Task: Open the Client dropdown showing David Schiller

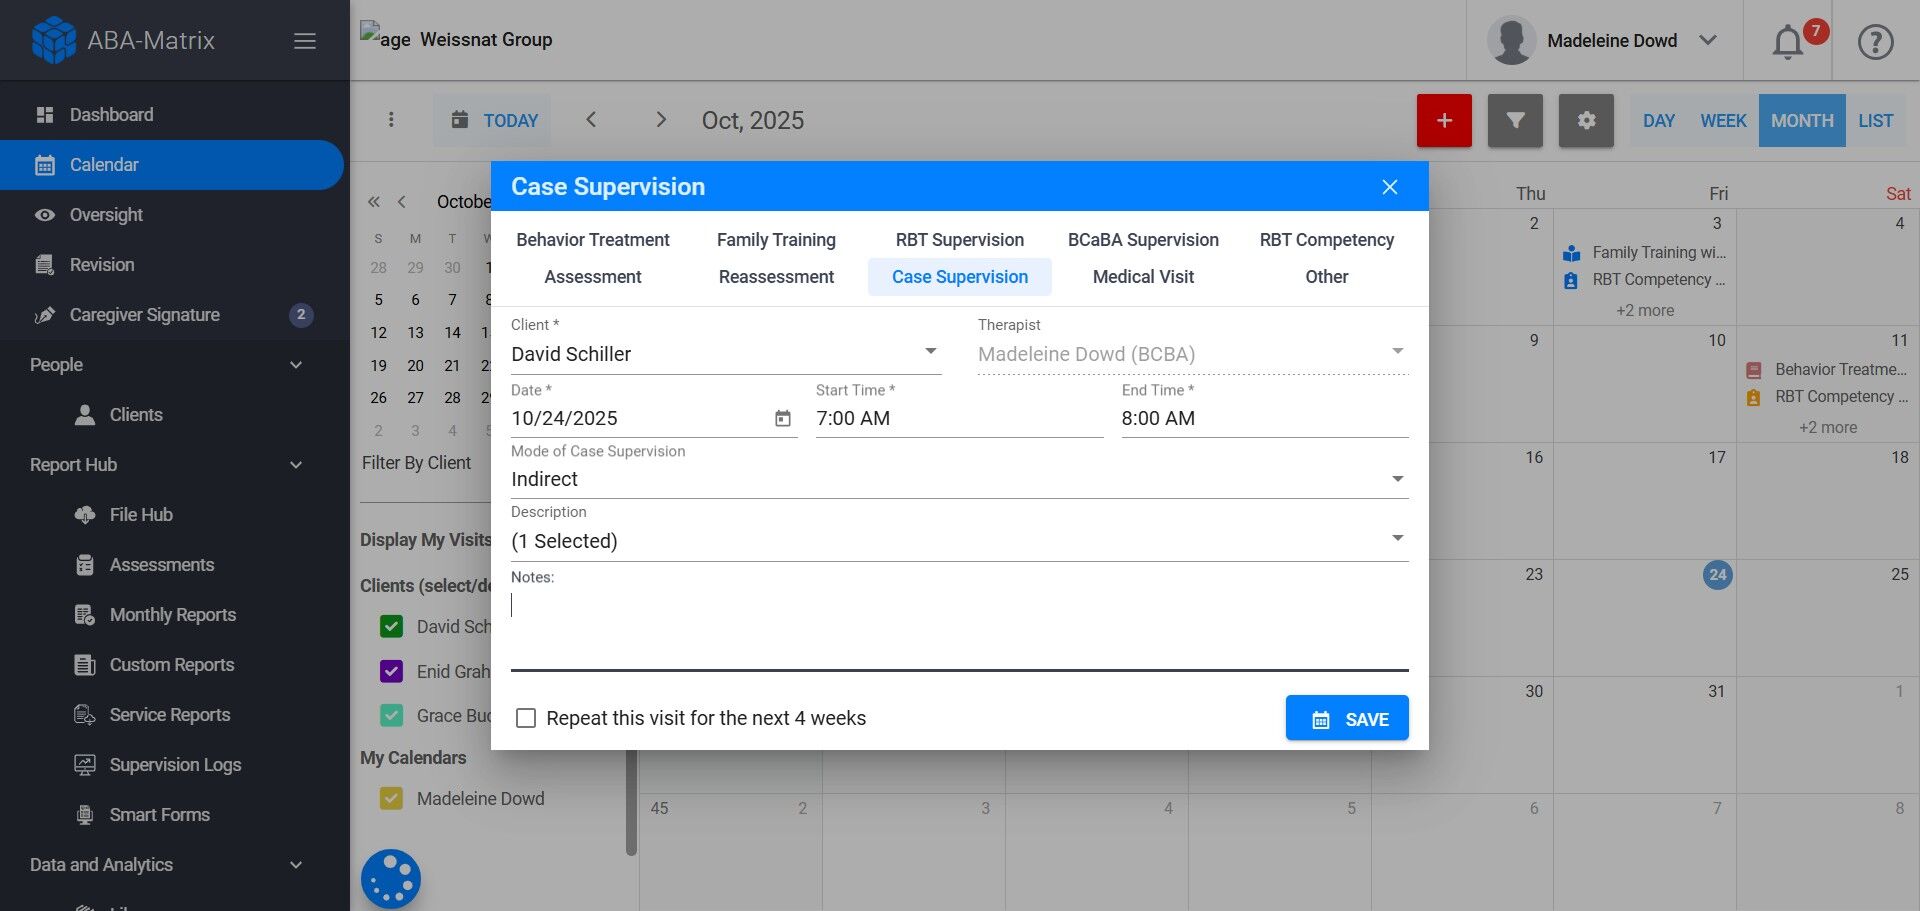Action: click(726, 354)
